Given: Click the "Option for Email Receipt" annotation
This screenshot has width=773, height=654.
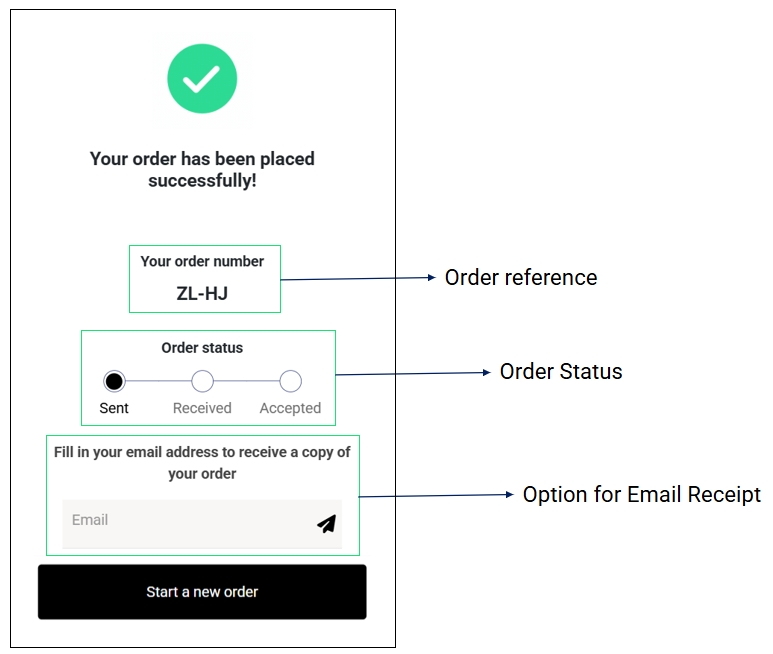Looking at the screenshot, I should point(642,495).
